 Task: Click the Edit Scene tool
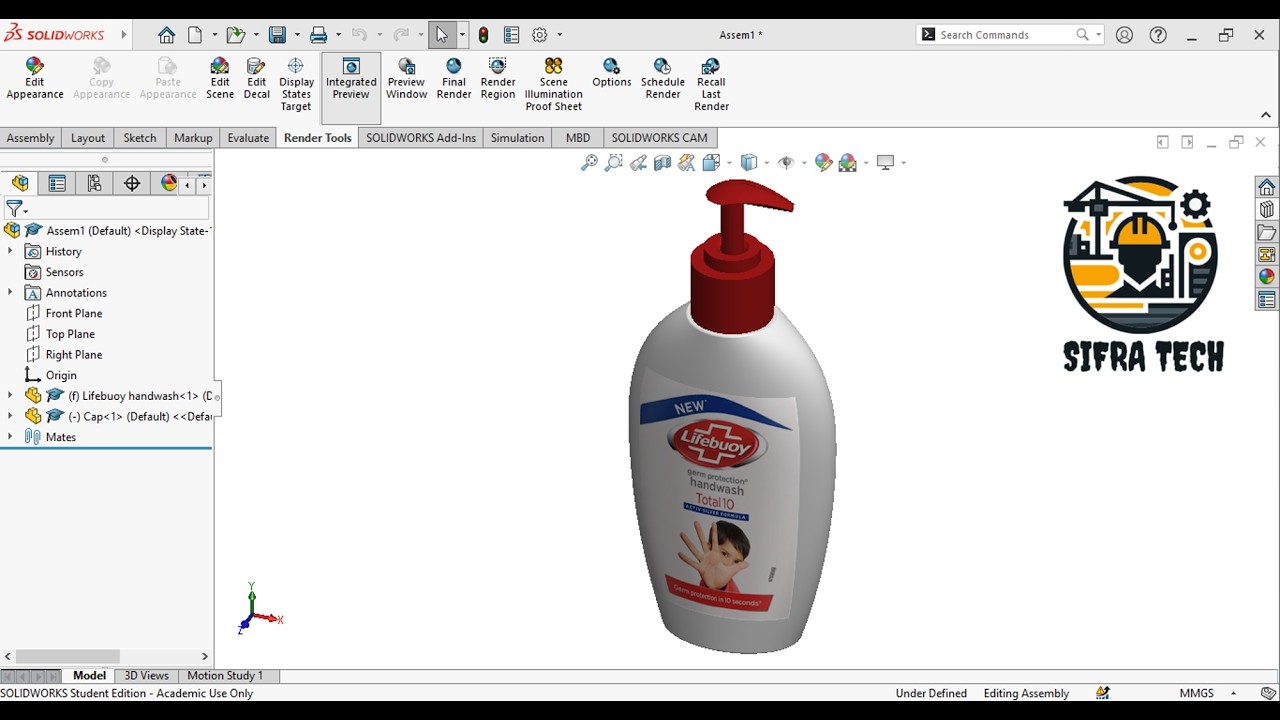click(220, 78)
